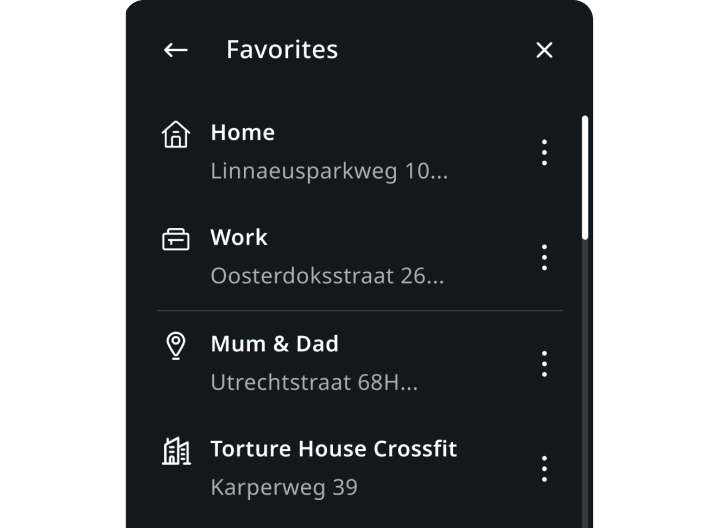Screen dimensions: 716x528
Task: Click the Work briefcase icon
Action: click(x=175, y=240)
